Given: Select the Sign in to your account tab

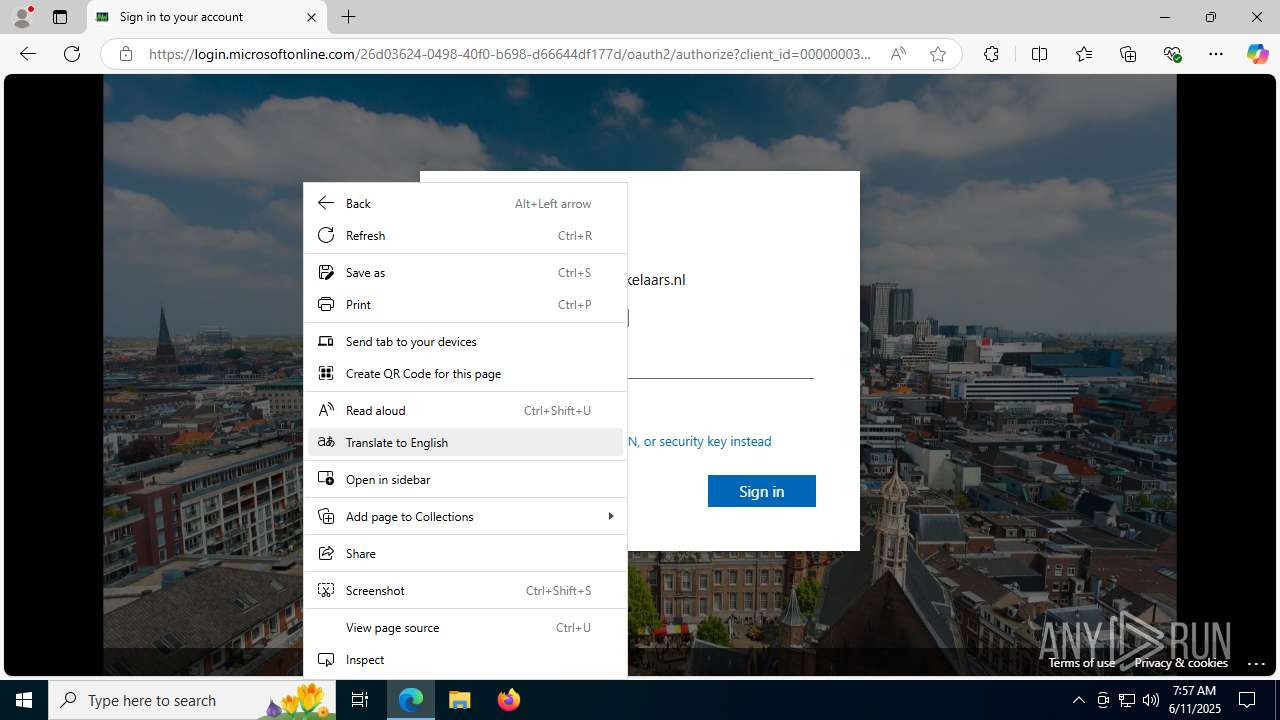Looking at the screenshot, I should point(207,17).
